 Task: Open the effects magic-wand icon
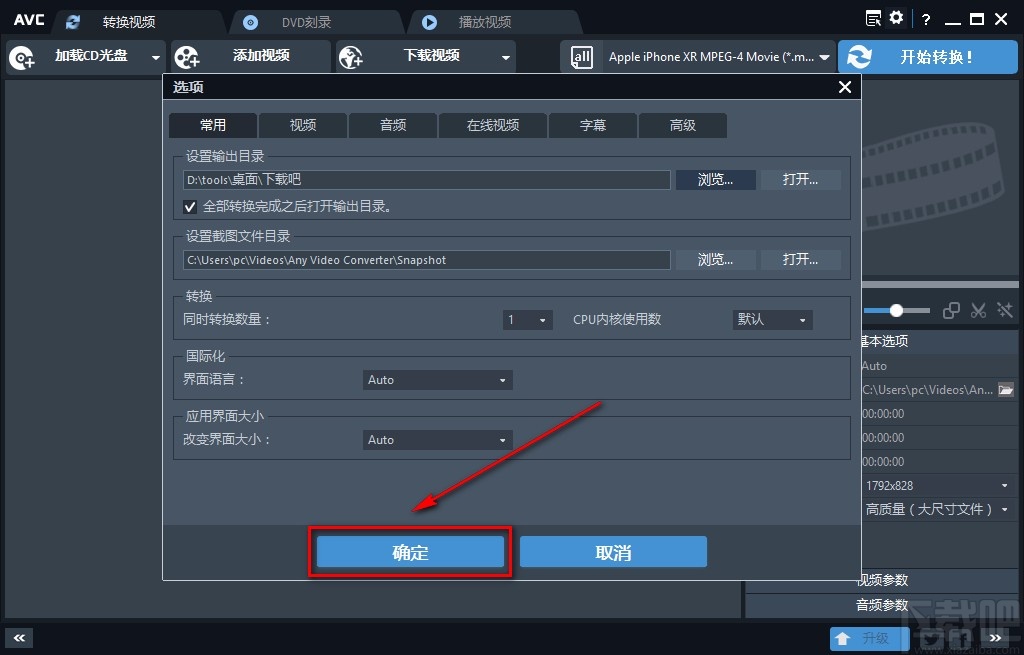tap(1004, 310)
